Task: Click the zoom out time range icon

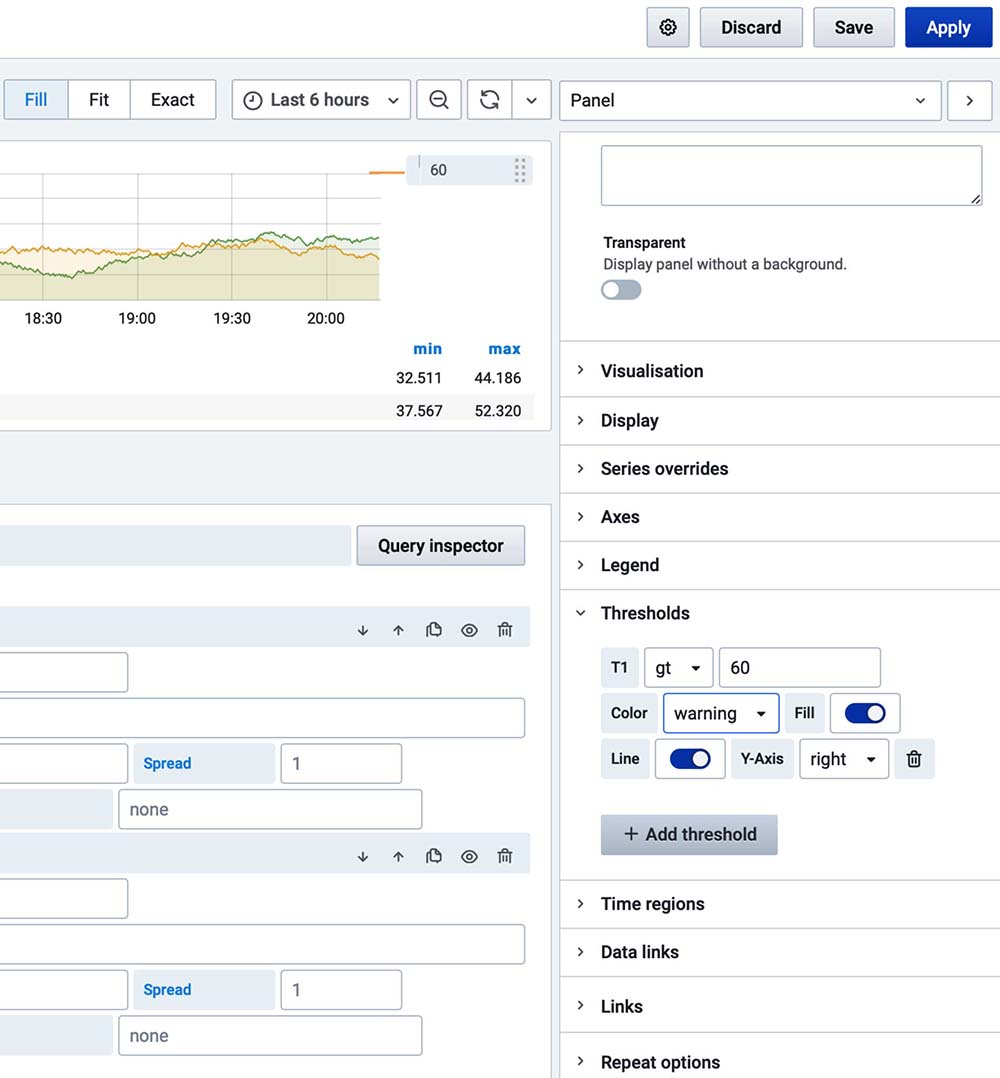Action: click(439, 100)
